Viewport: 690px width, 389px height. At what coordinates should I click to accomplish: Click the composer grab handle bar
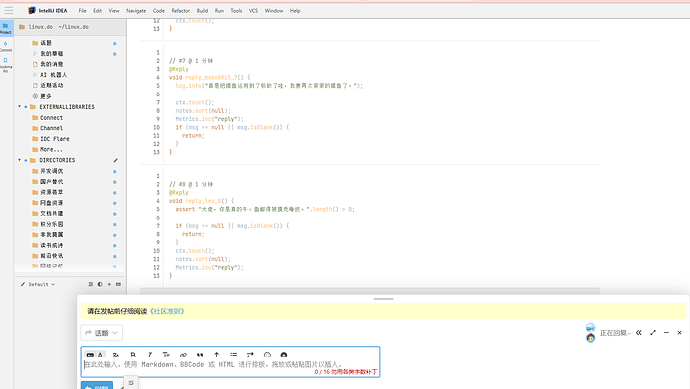point(383,299)
